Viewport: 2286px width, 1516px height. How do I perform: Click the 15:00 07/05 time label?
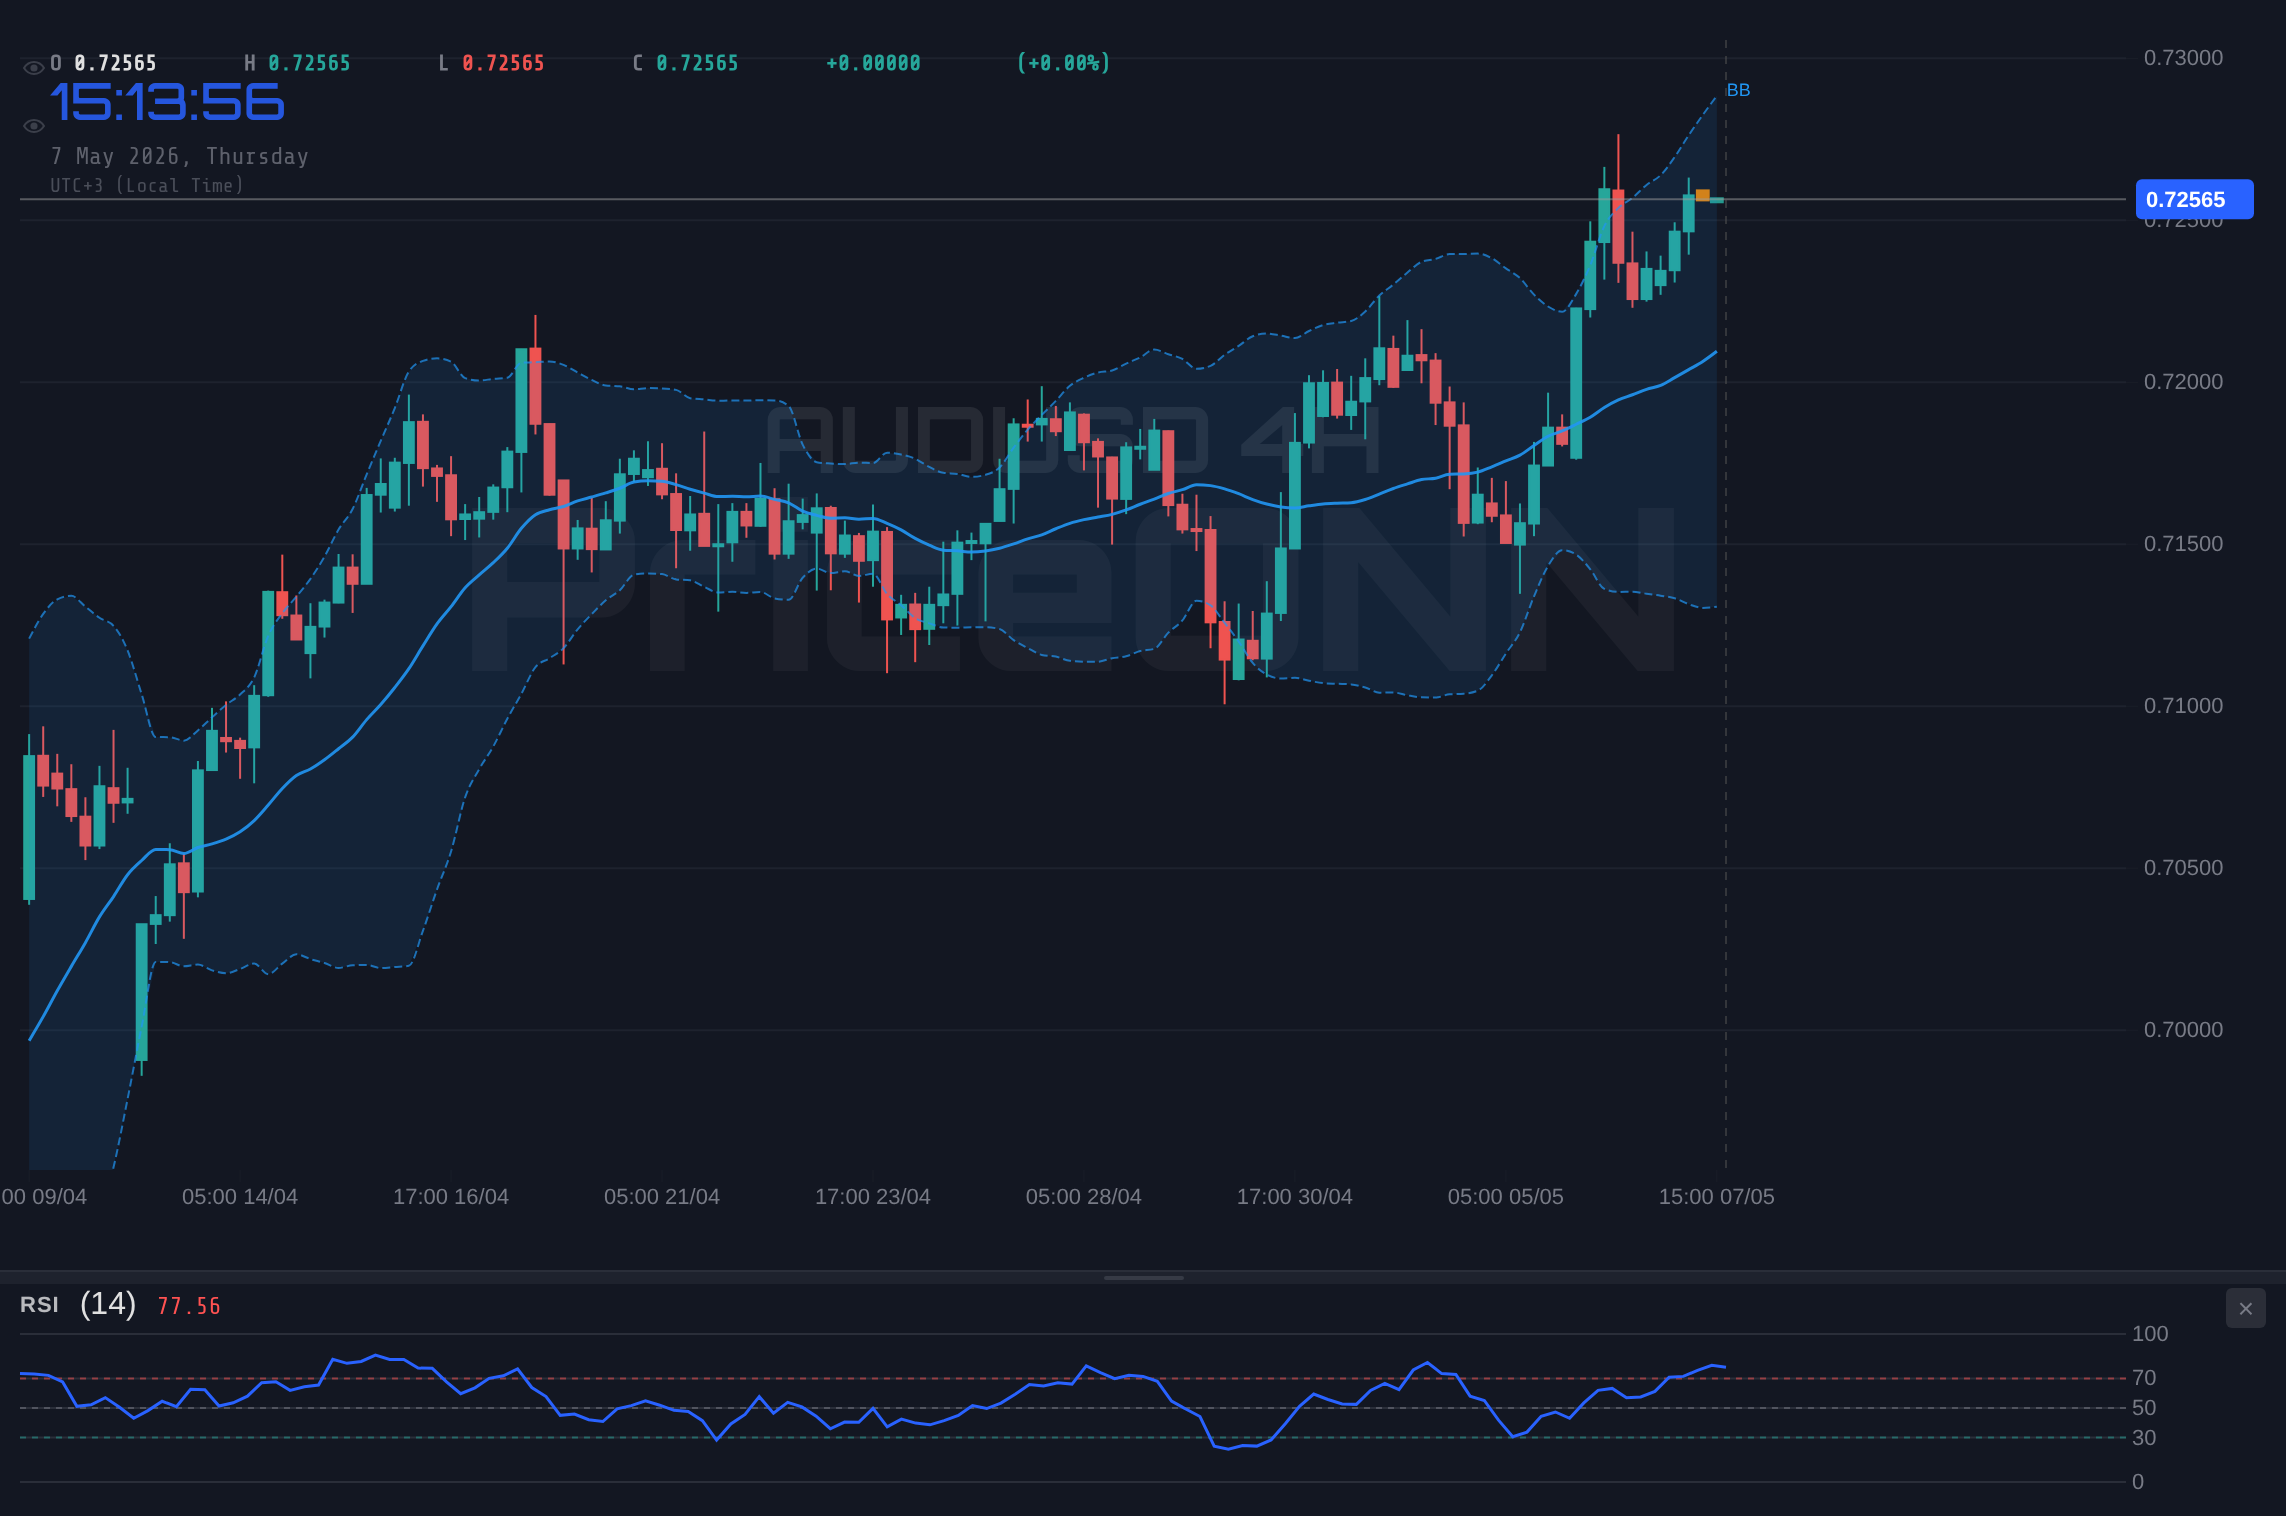coord(1717,1197)
